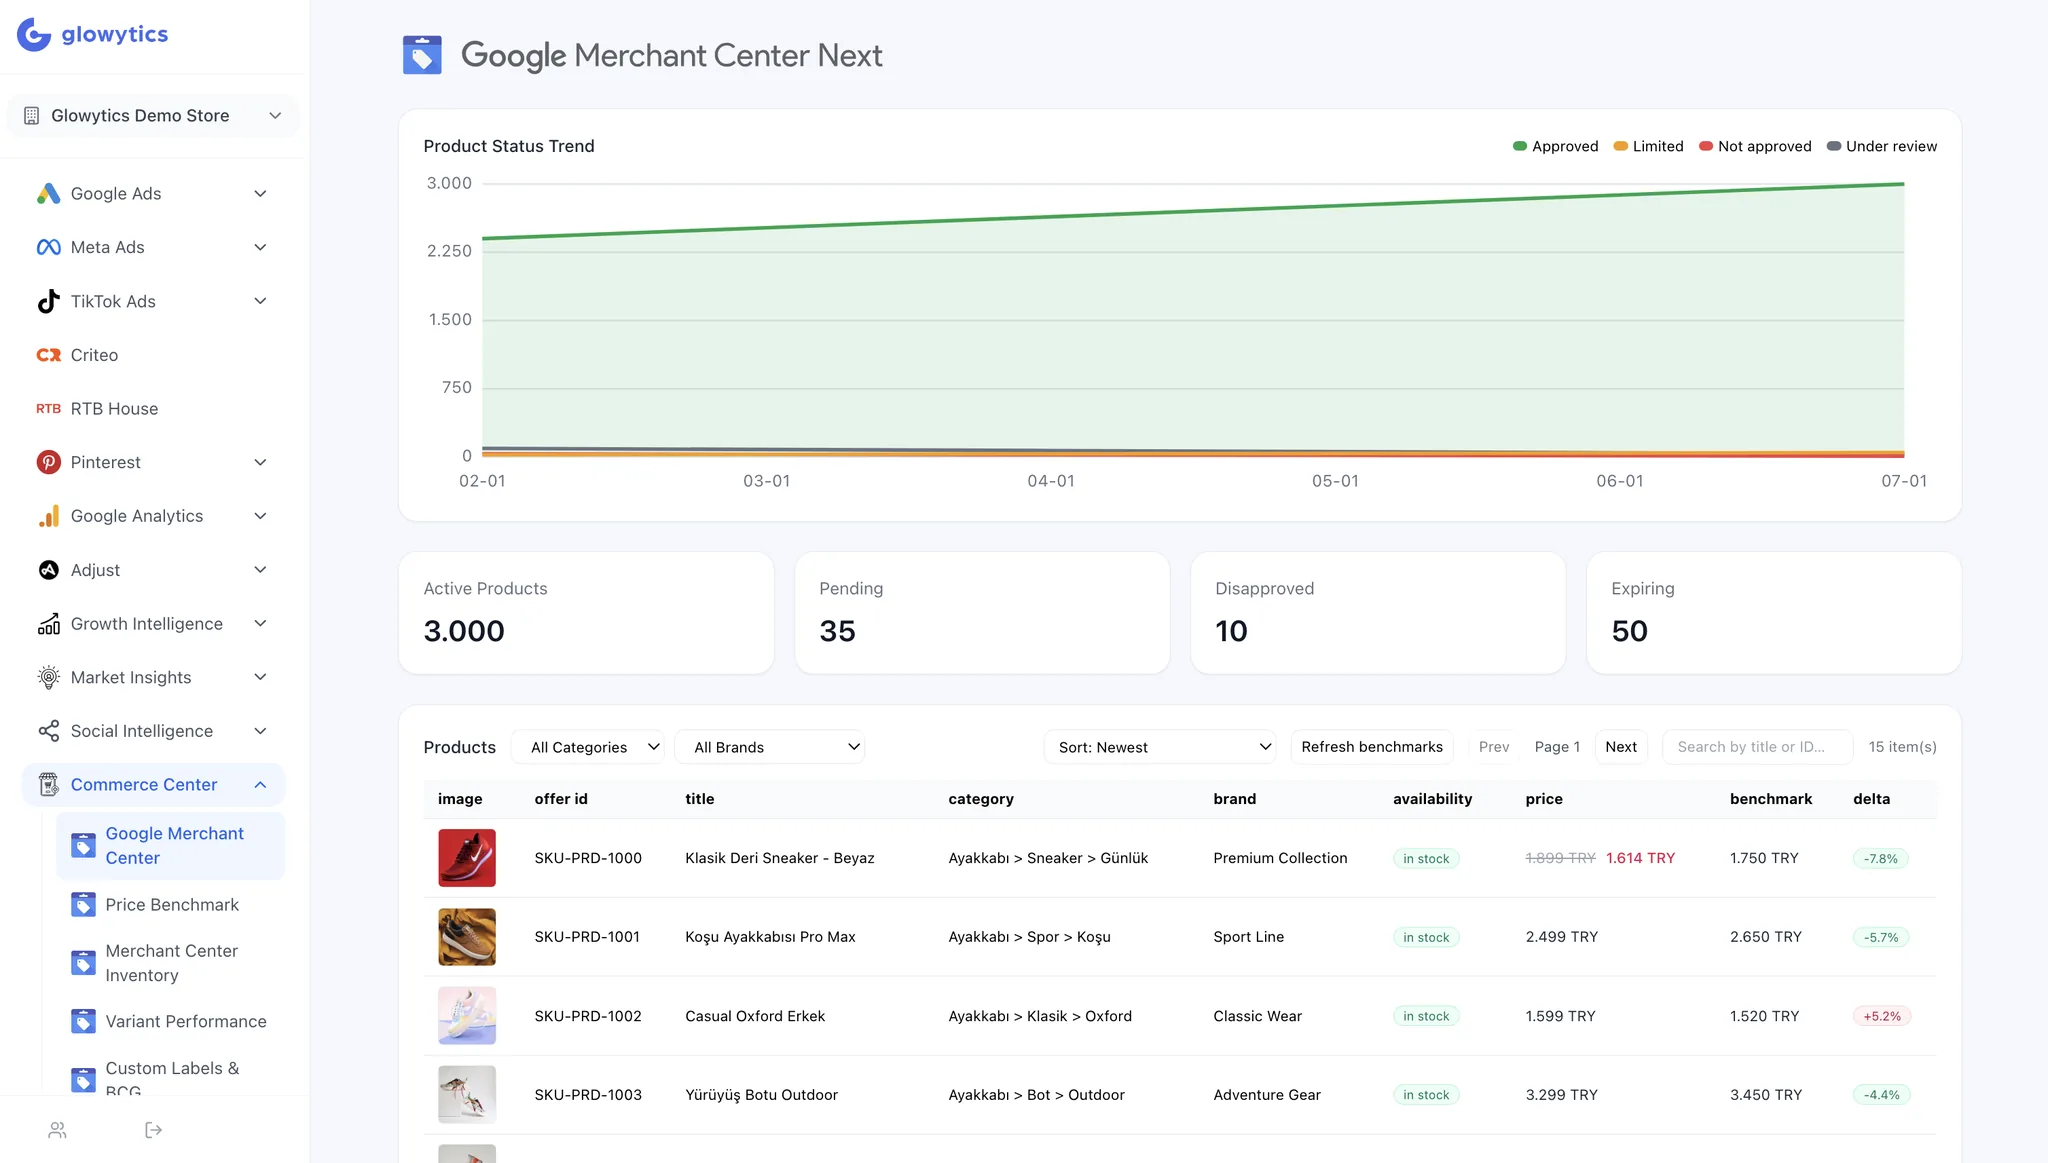Open the Pending stat card
The width and height of the screenshot is (2048, 1163).
pos(982,613)
